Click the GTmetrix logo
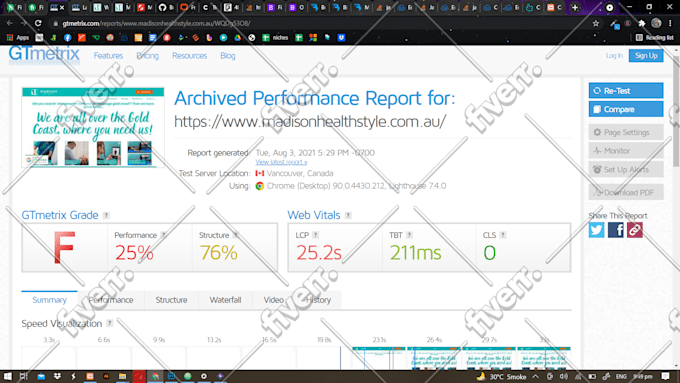This screenshot has width=680, height=383. pos(44,54)
